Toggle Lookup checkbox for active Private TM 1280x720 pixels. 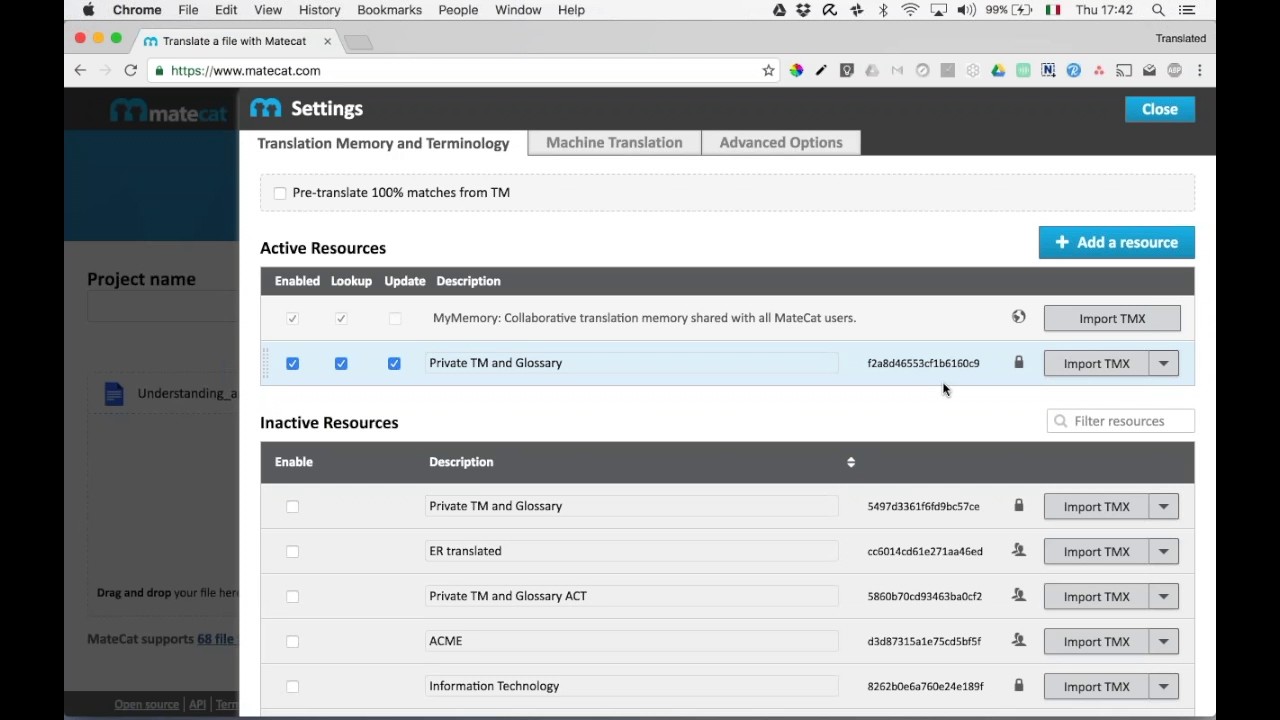click(341, 363)
